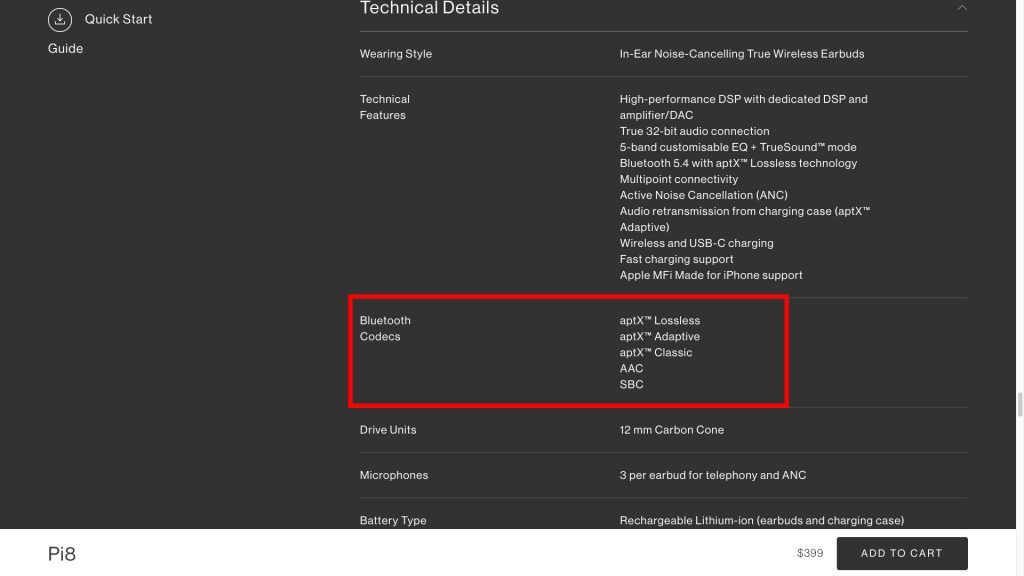Click 'In-Ear Noise-Cancelling True Wireless Earbuds' text
Viewport: 1024px width, 576px height.
pyautogui.click(x=742, y=54)
